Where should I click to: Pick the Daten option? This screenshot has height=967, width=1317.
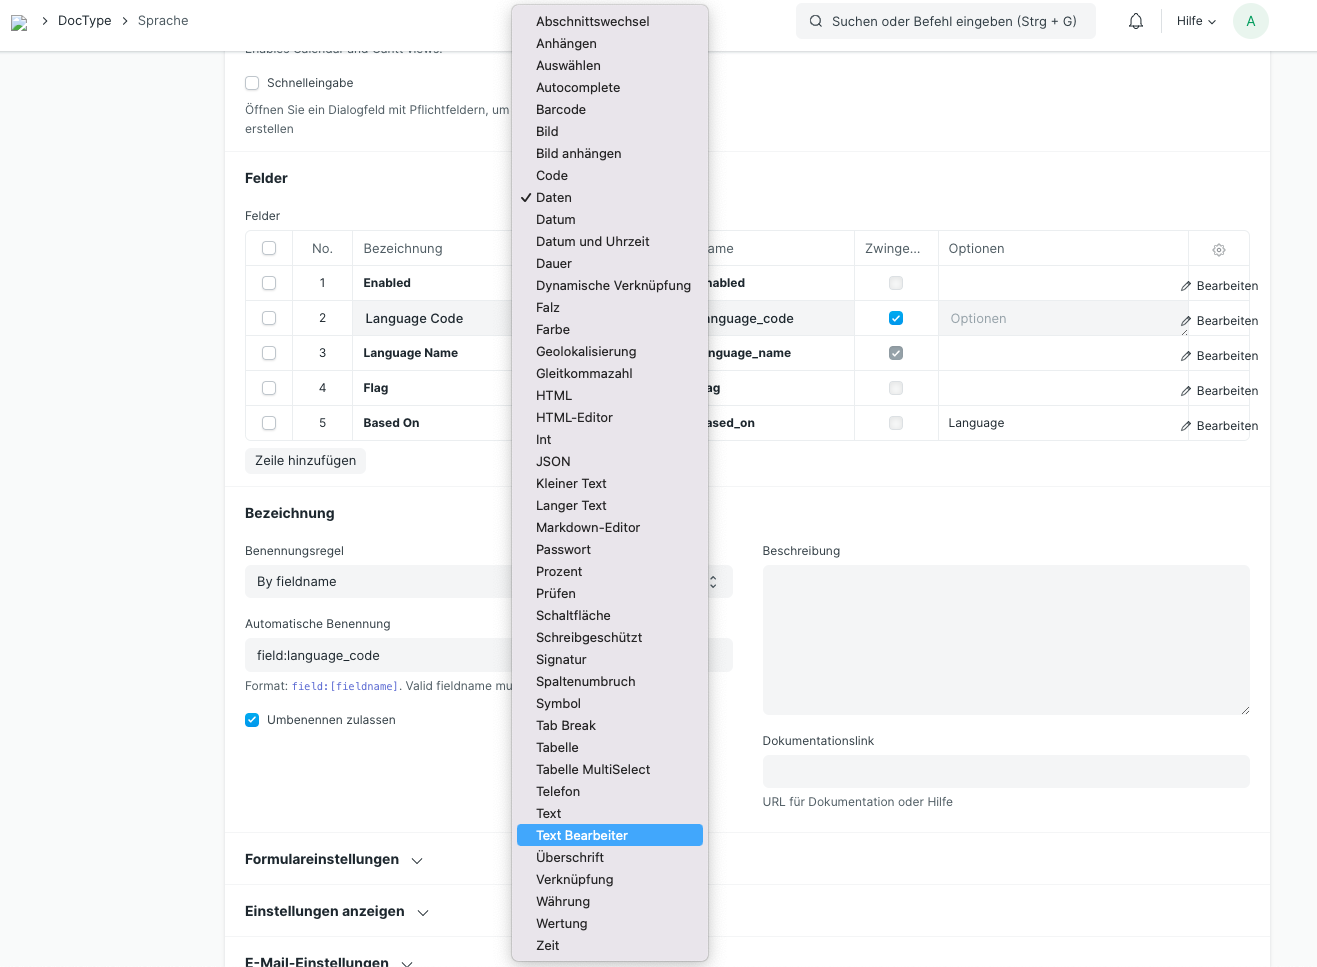click(610, 197)
